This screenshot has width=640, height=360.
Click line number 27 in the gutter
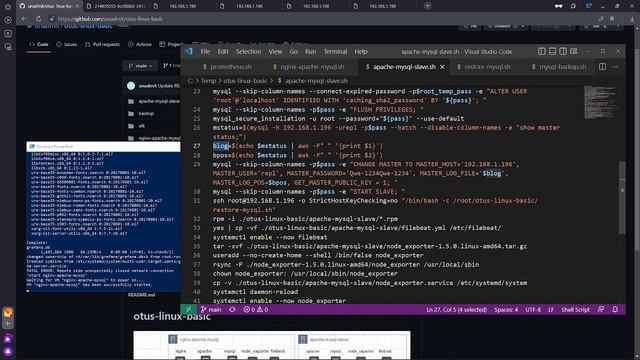(197, 146)
